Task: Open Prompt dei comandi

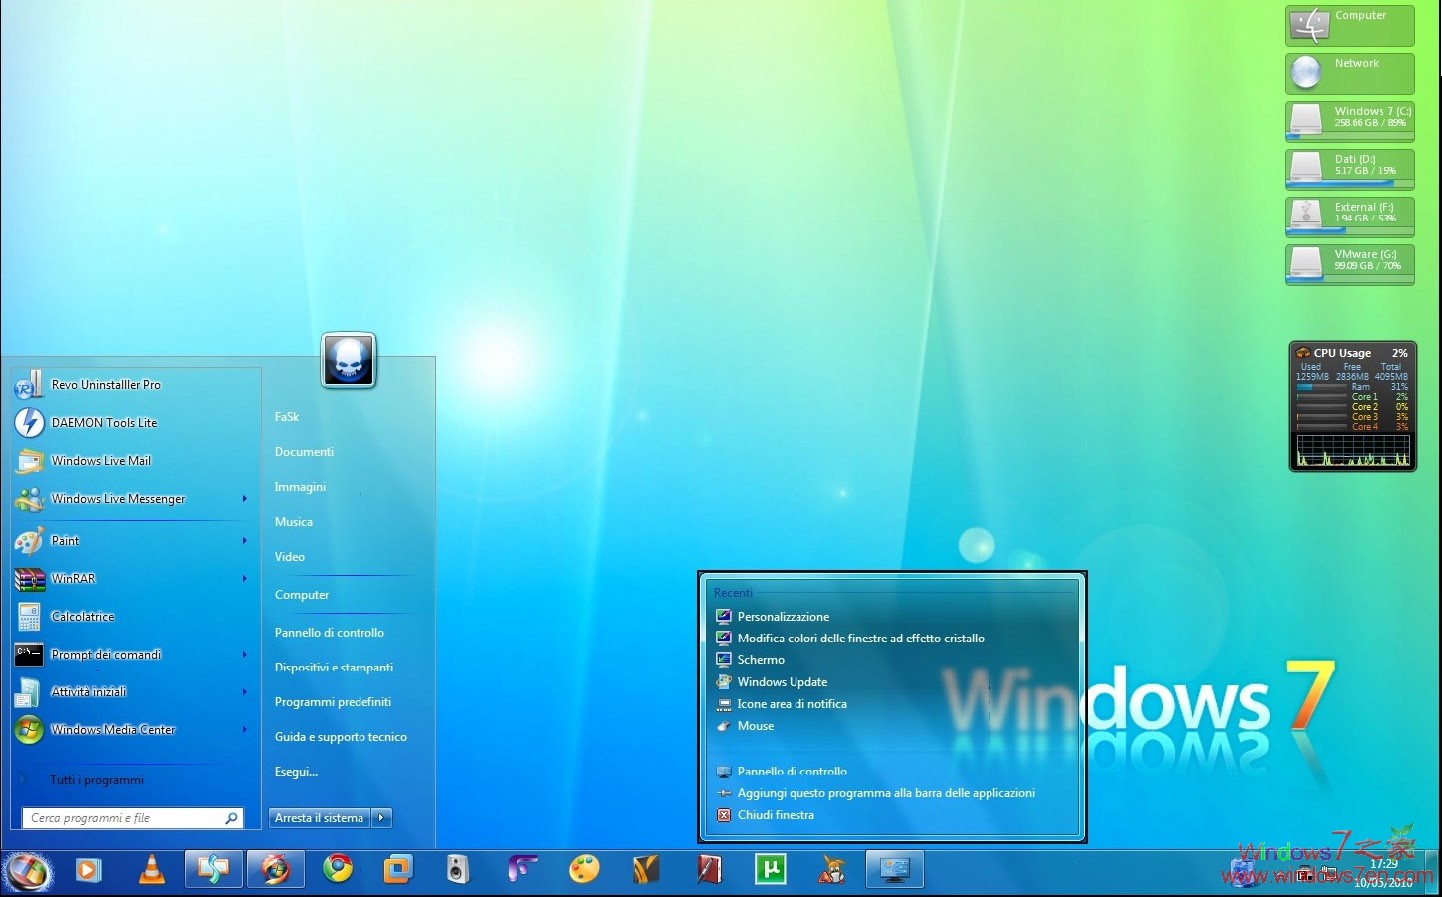Action: point(106,654)
